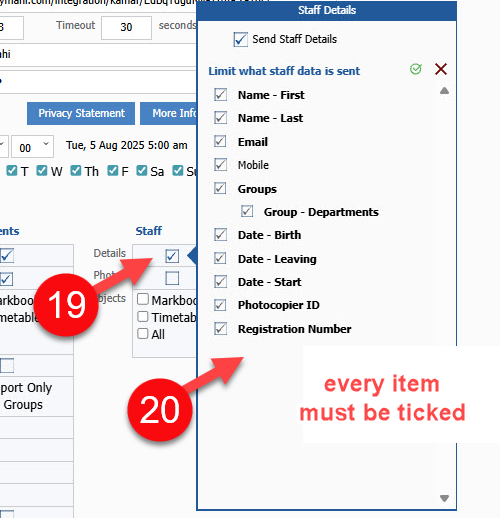Toggle the Mobile checkbox
The width and height of the screenshot is (500, 518).
point(220,165)
